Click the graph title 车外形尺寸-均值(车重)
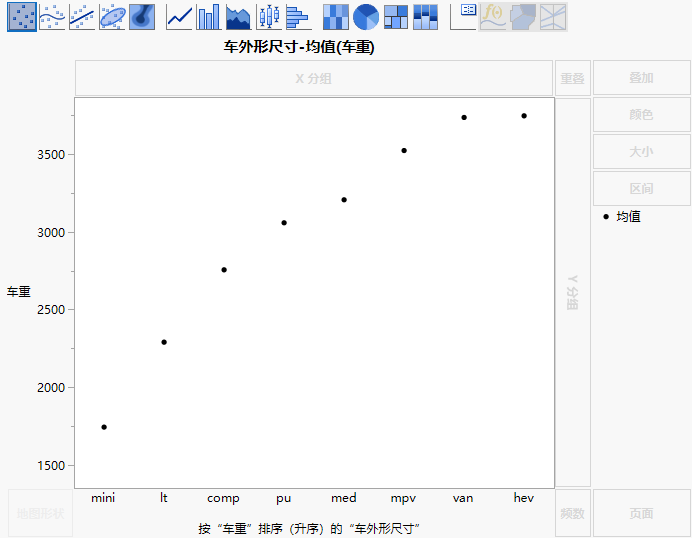The width and height of the screenshot is (692, 538). [299, 47]
